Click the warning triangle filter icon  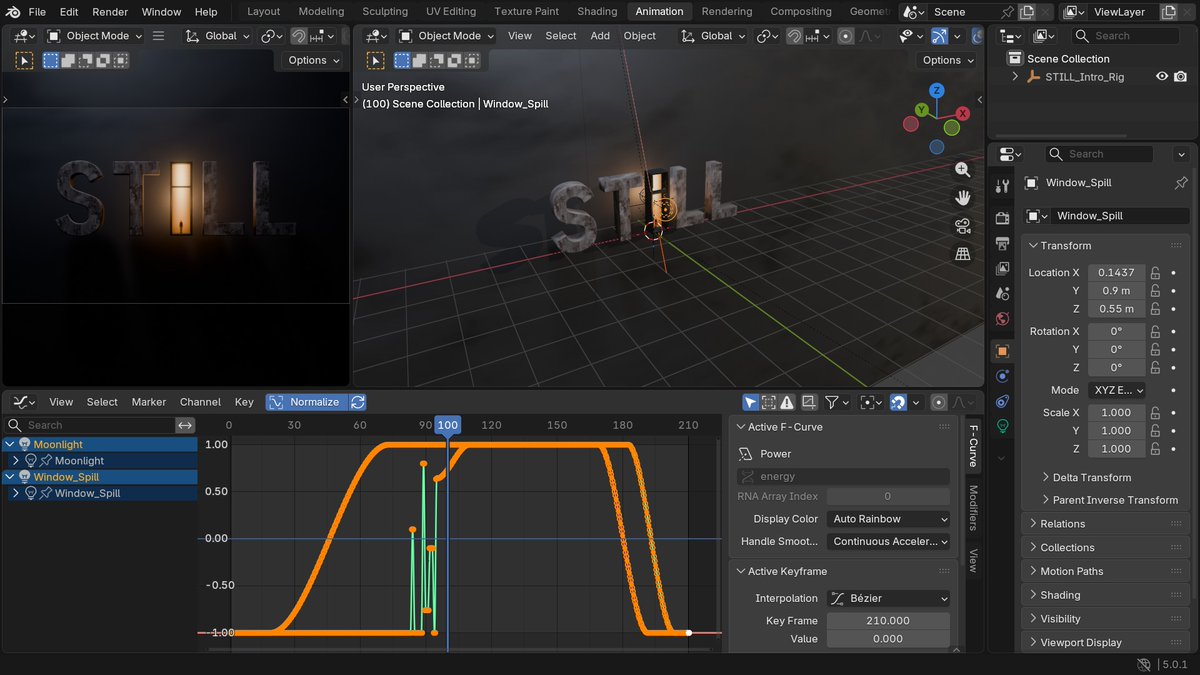(x=787, y=402)
